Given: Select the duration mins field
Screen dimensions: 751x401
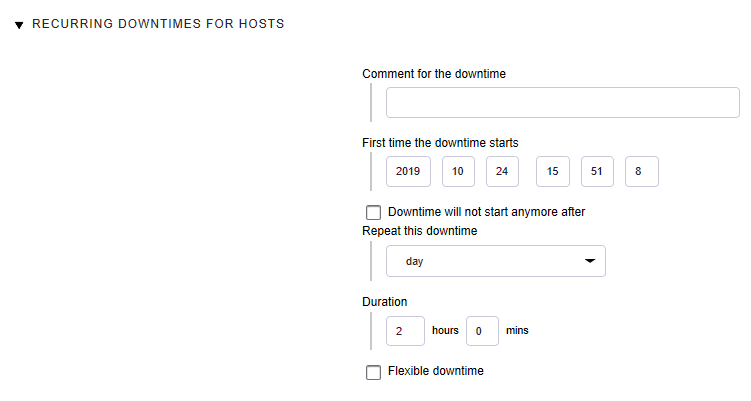Looking at the screenshot, I should 482,330.
